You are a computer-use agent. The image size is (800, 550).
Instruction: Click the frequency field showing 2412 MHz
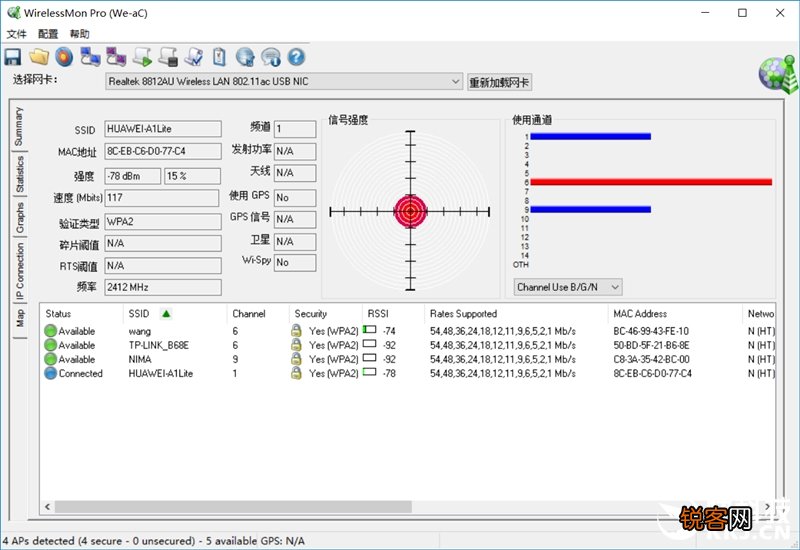click(x=163, y=287)
